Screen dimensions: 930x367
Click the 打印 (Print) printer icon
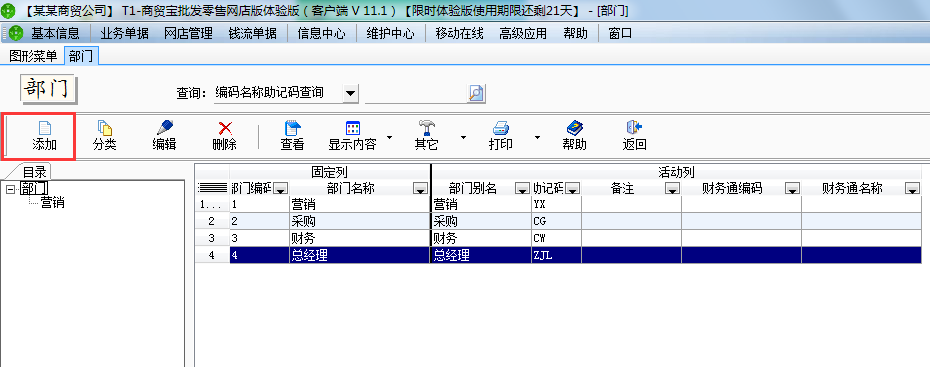pyautogui.click(x=501, y=128)
